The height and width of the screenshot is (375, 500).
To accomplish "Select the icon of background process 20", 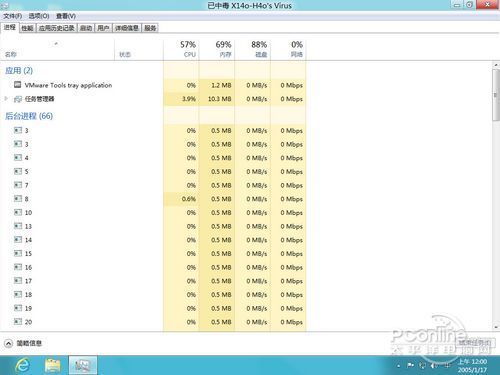I will (18, 322).
